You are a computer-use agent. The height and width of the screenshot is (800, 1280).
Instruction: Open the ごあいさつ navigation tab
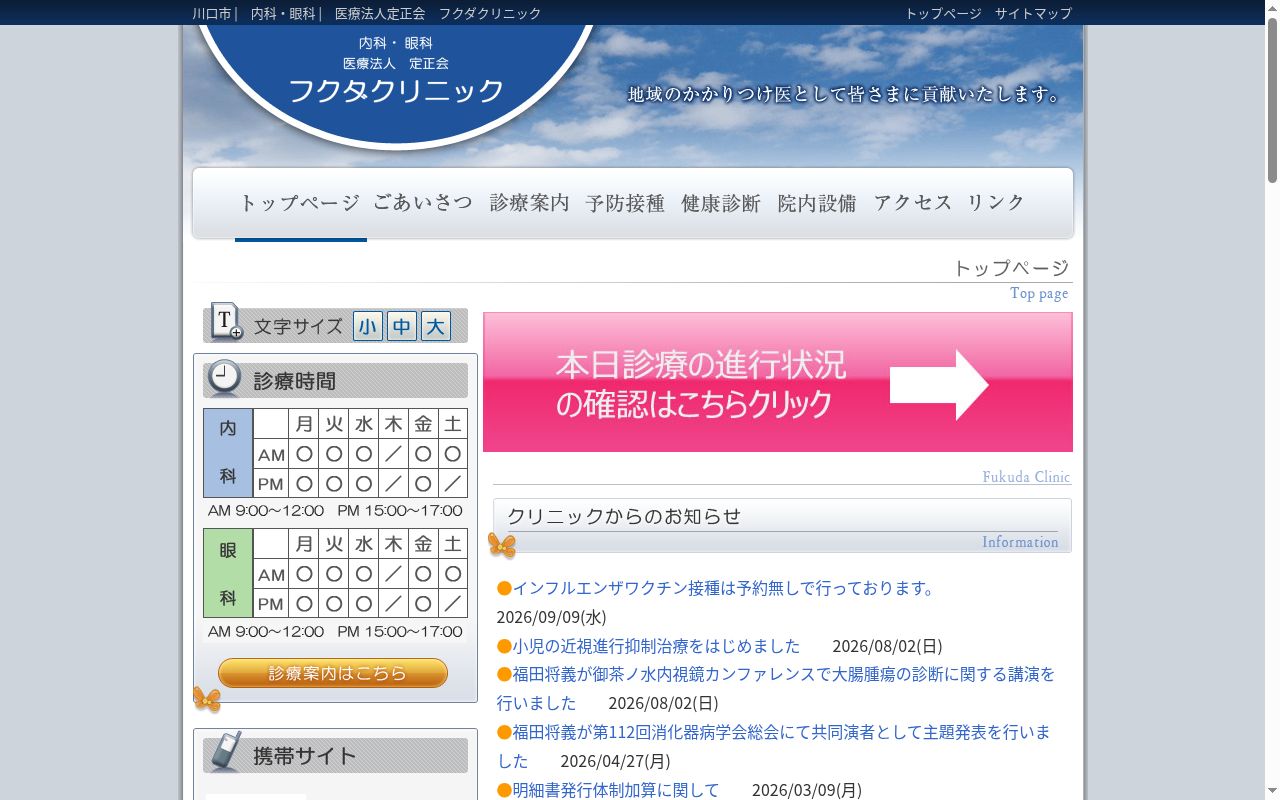pos(423,203)
